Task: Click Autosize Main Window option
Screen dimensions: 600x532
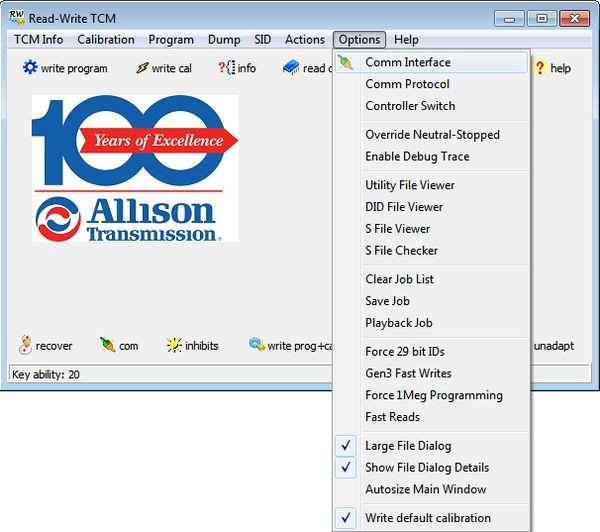Action: point(425,489)
